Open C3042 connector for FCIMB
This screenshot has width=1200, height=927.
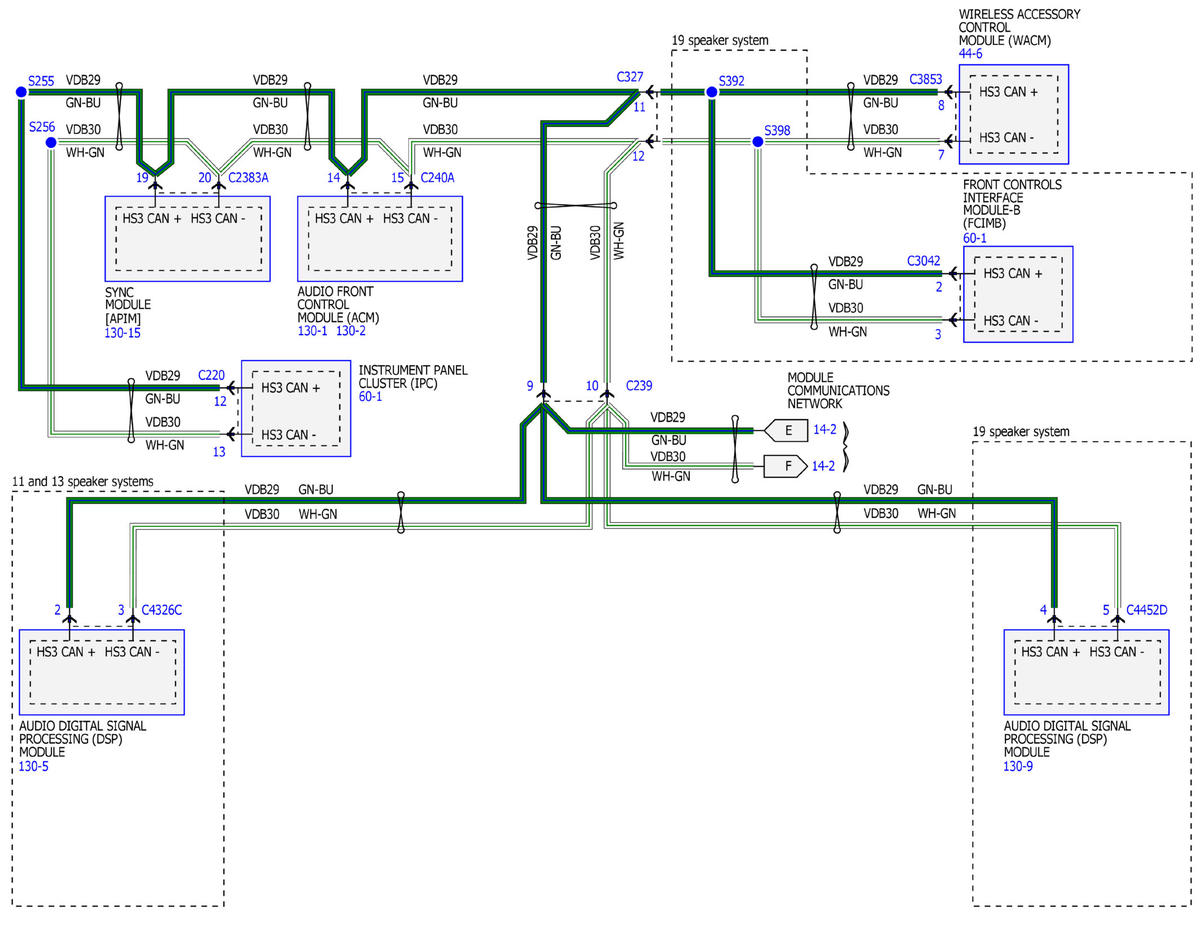coord(923,260)
